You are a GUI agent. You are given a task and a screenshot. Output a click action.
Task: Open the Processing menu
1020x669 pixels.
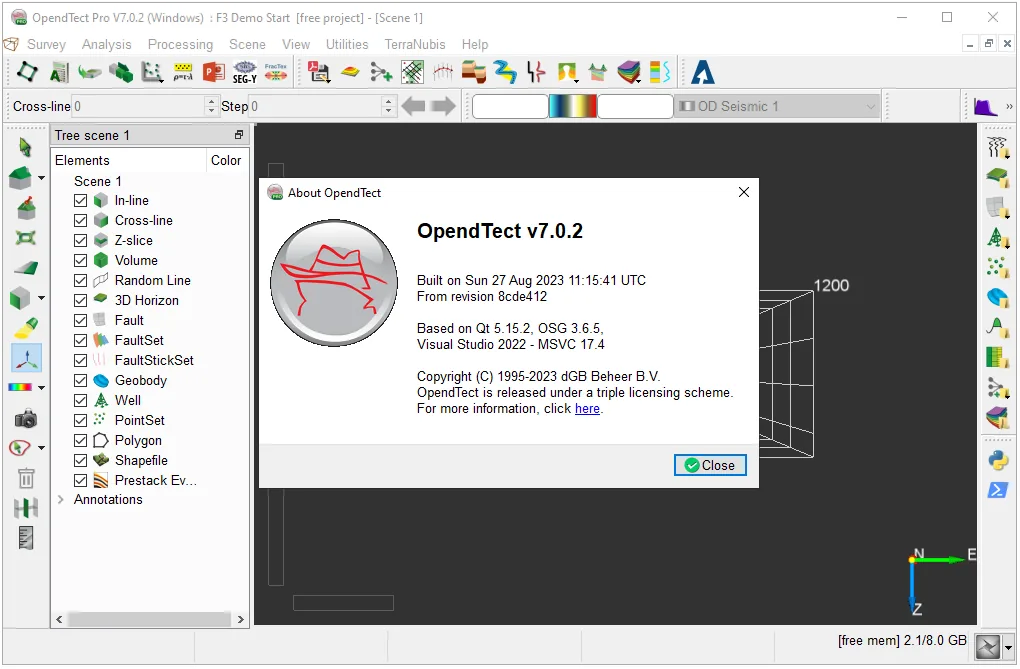point(180,44)
